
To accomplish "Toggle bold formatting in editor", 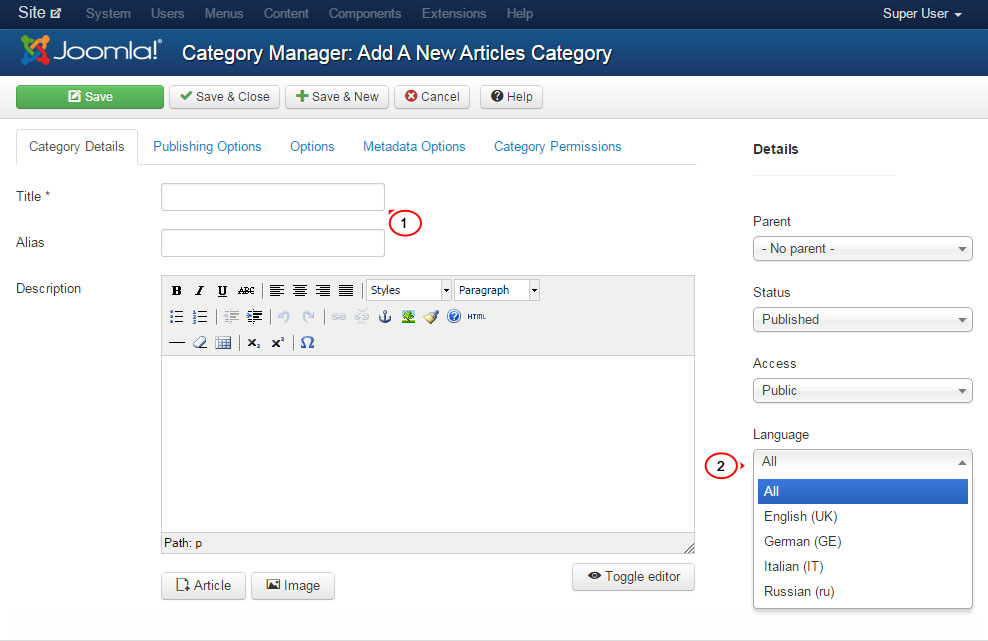I will click(x=176, y=291).
